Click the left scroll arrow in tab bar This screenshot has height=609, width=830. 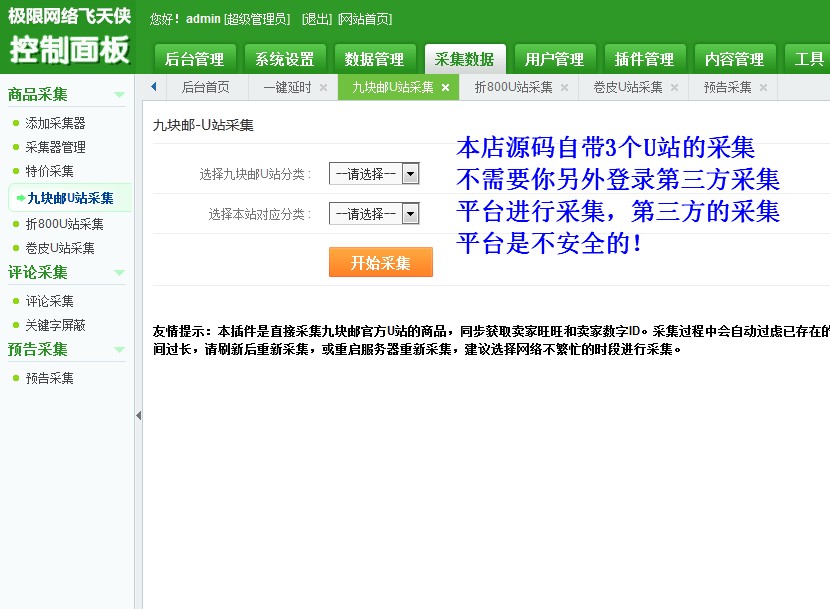(152, 87)
